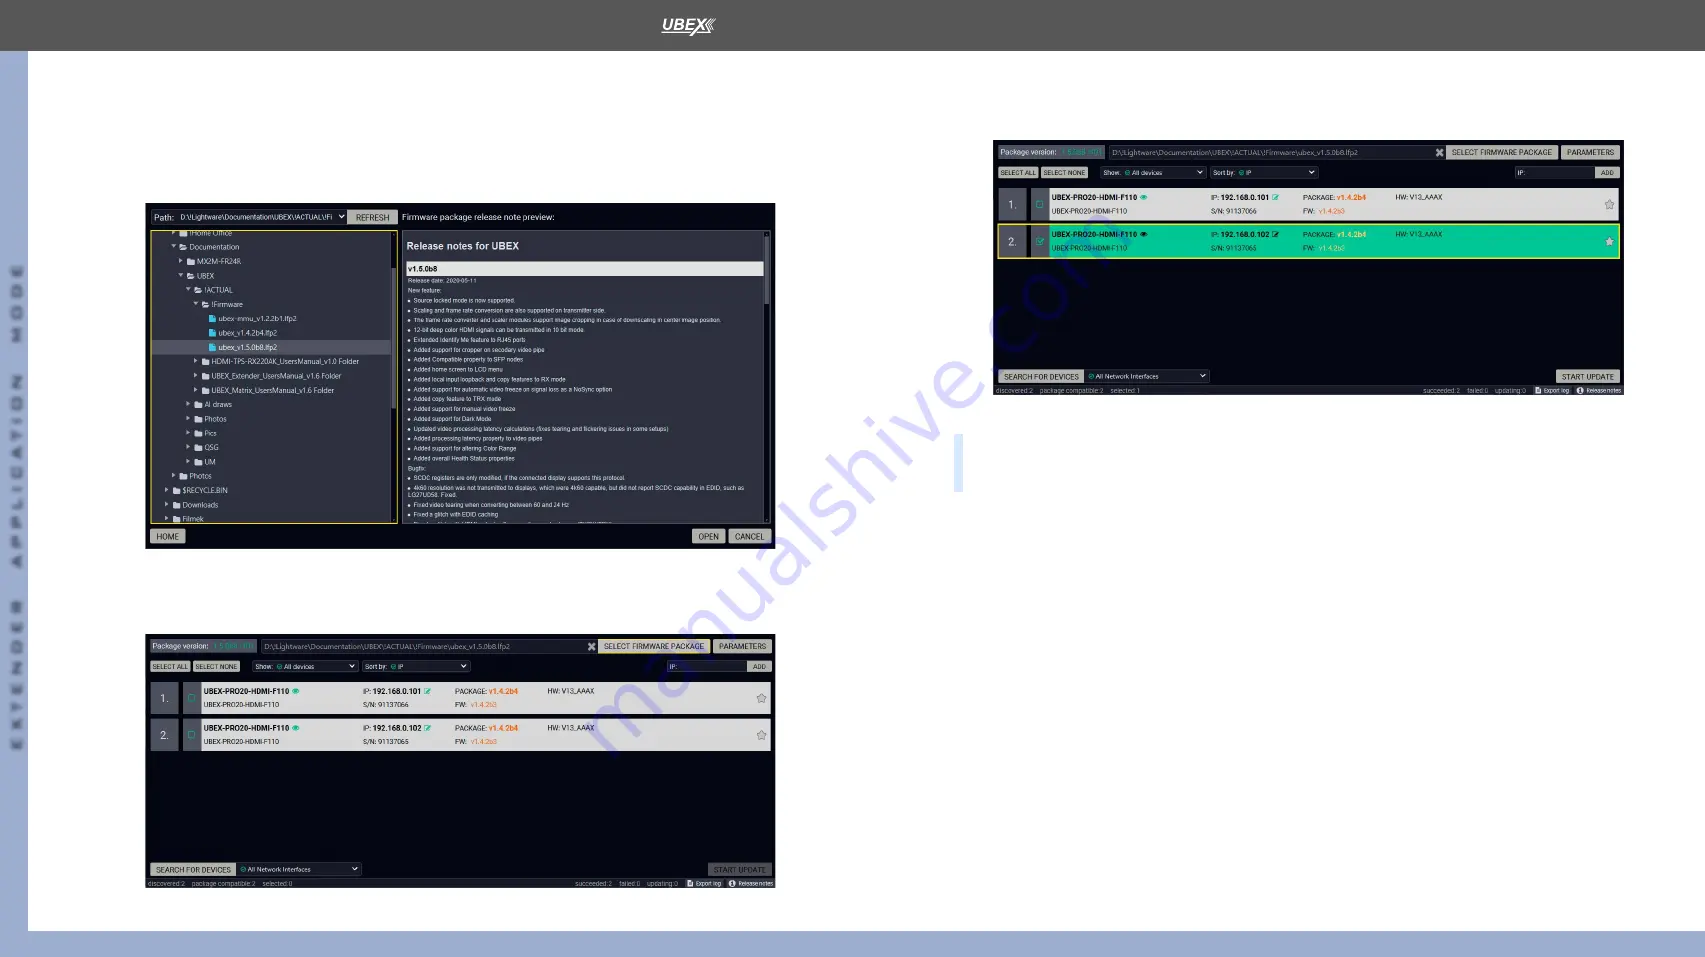Click Export log icon in lower-left window status bar

pos(690,883)
